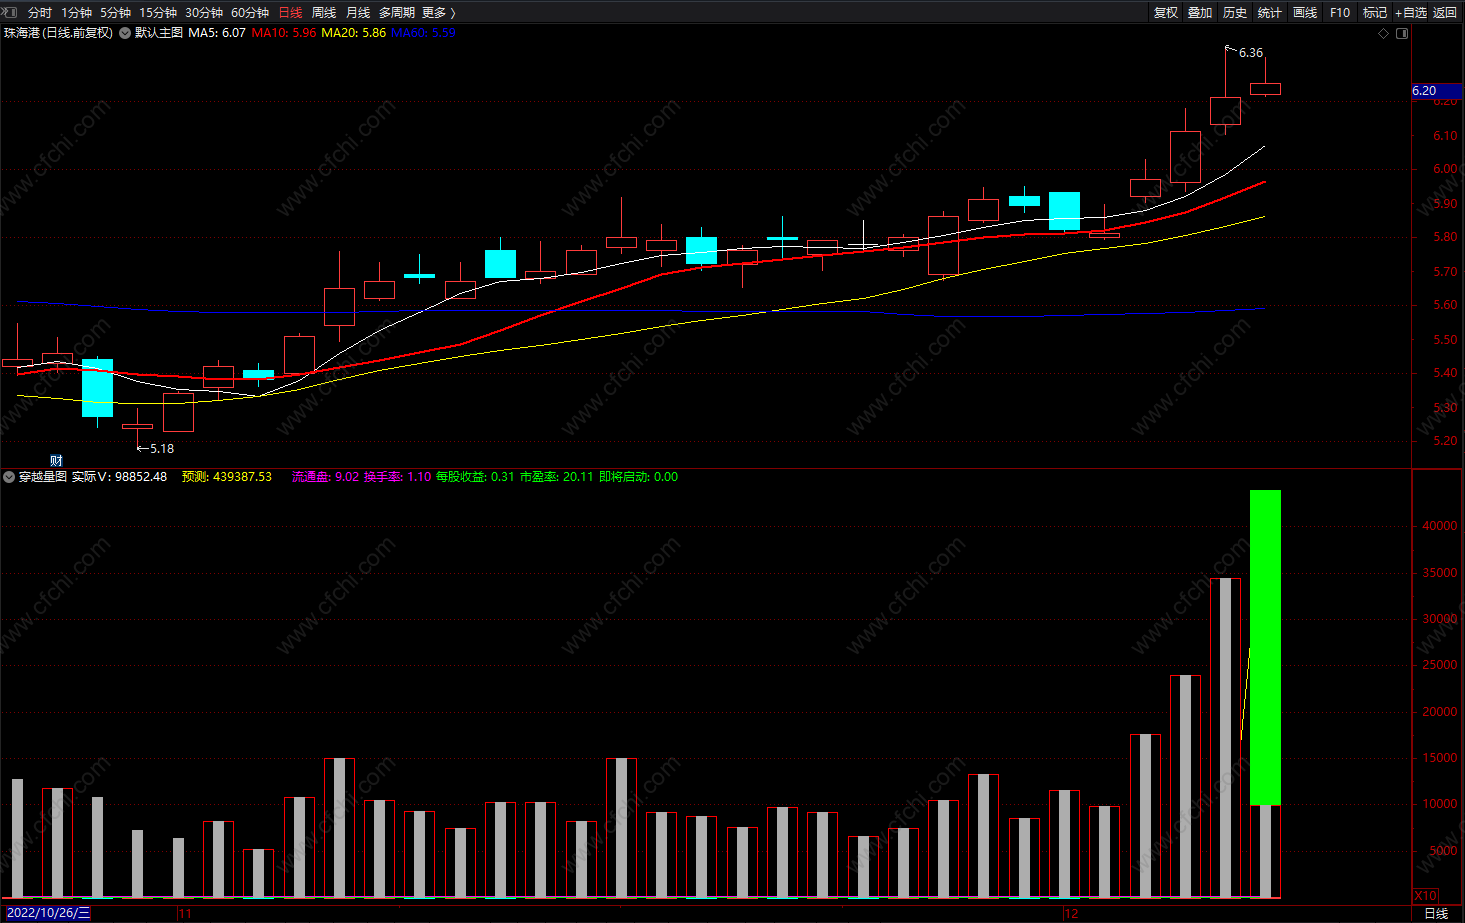This screenshot has height=923, width=1465.
Task: Click the MA10: 5.96 indicator label
Action: [284, 33]
